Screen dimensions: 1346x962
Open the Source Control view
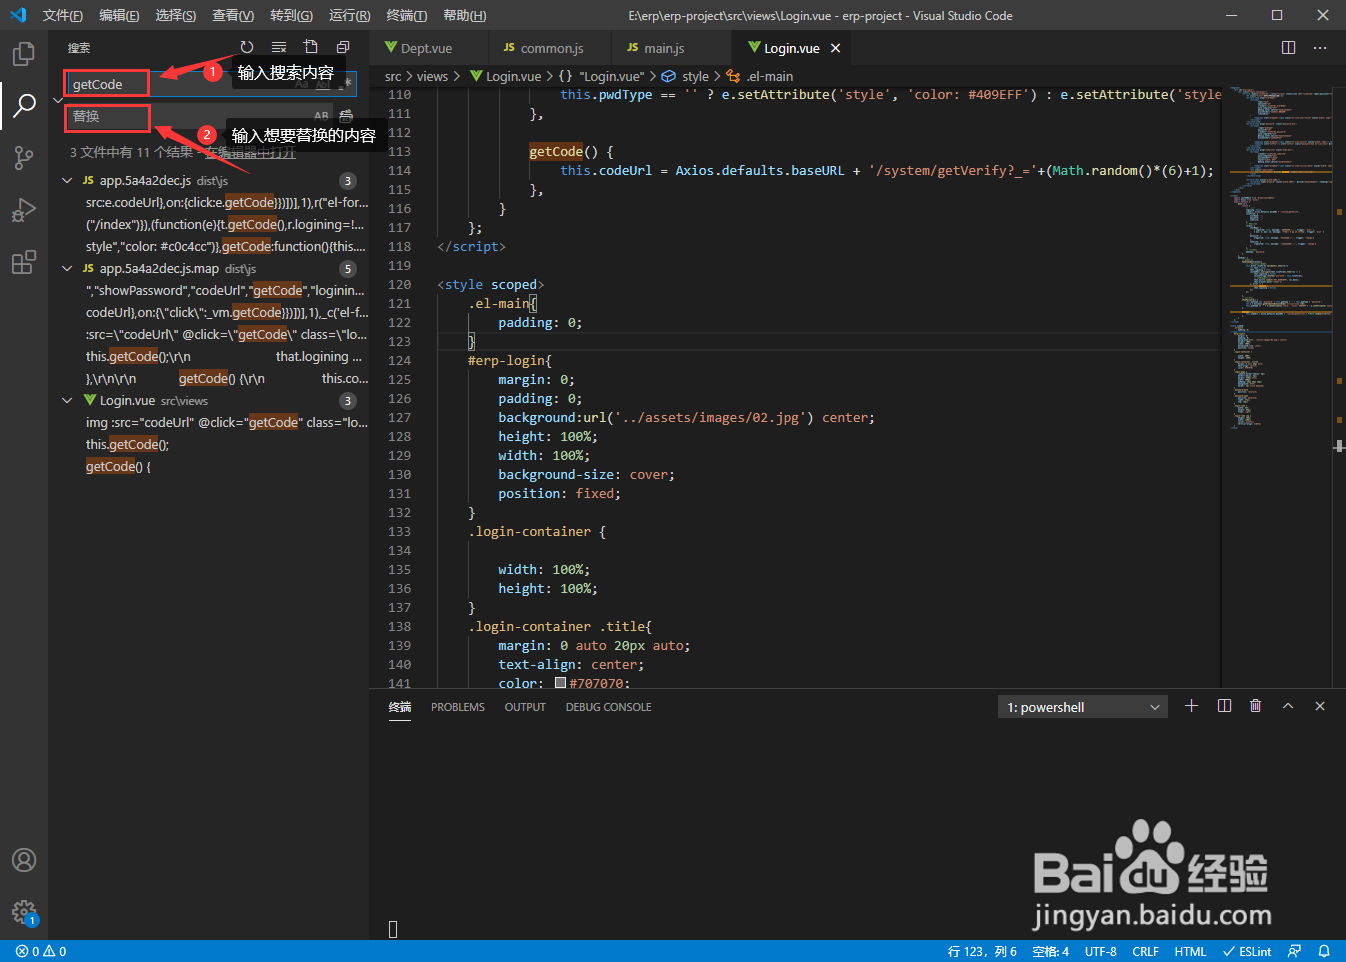pos(24,158)
